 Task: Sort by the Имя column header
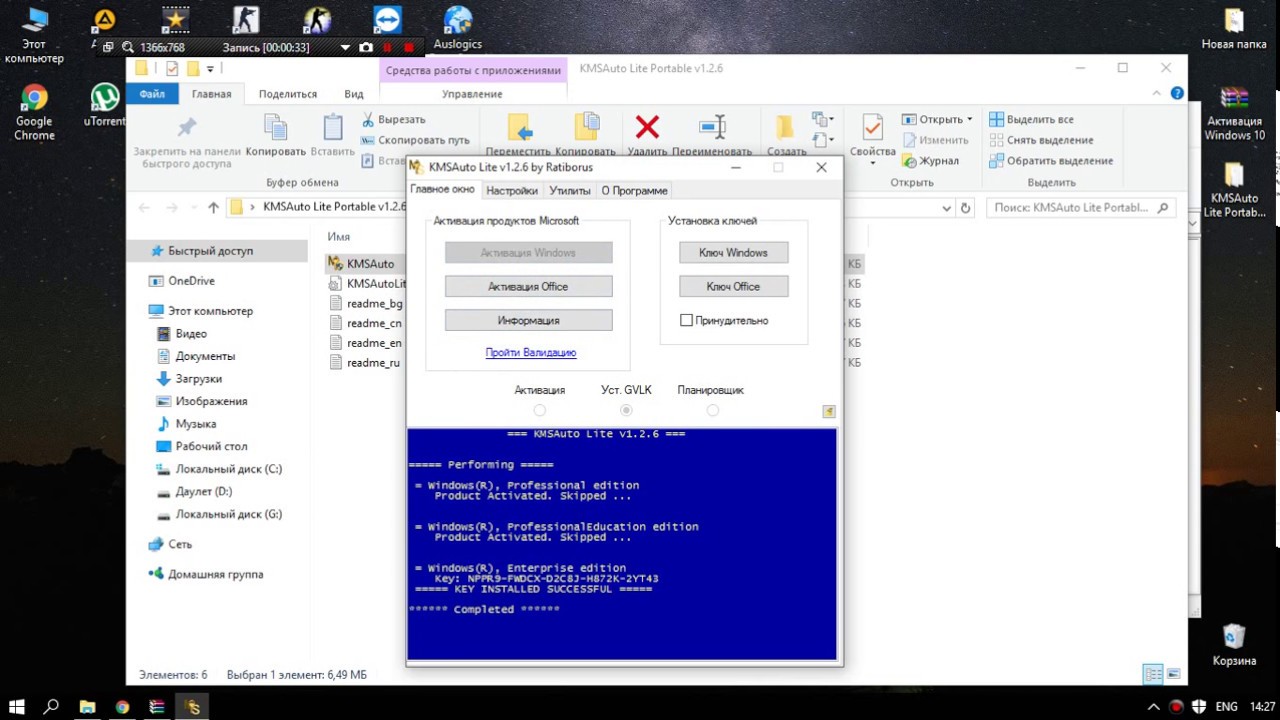tap(339, 237)
